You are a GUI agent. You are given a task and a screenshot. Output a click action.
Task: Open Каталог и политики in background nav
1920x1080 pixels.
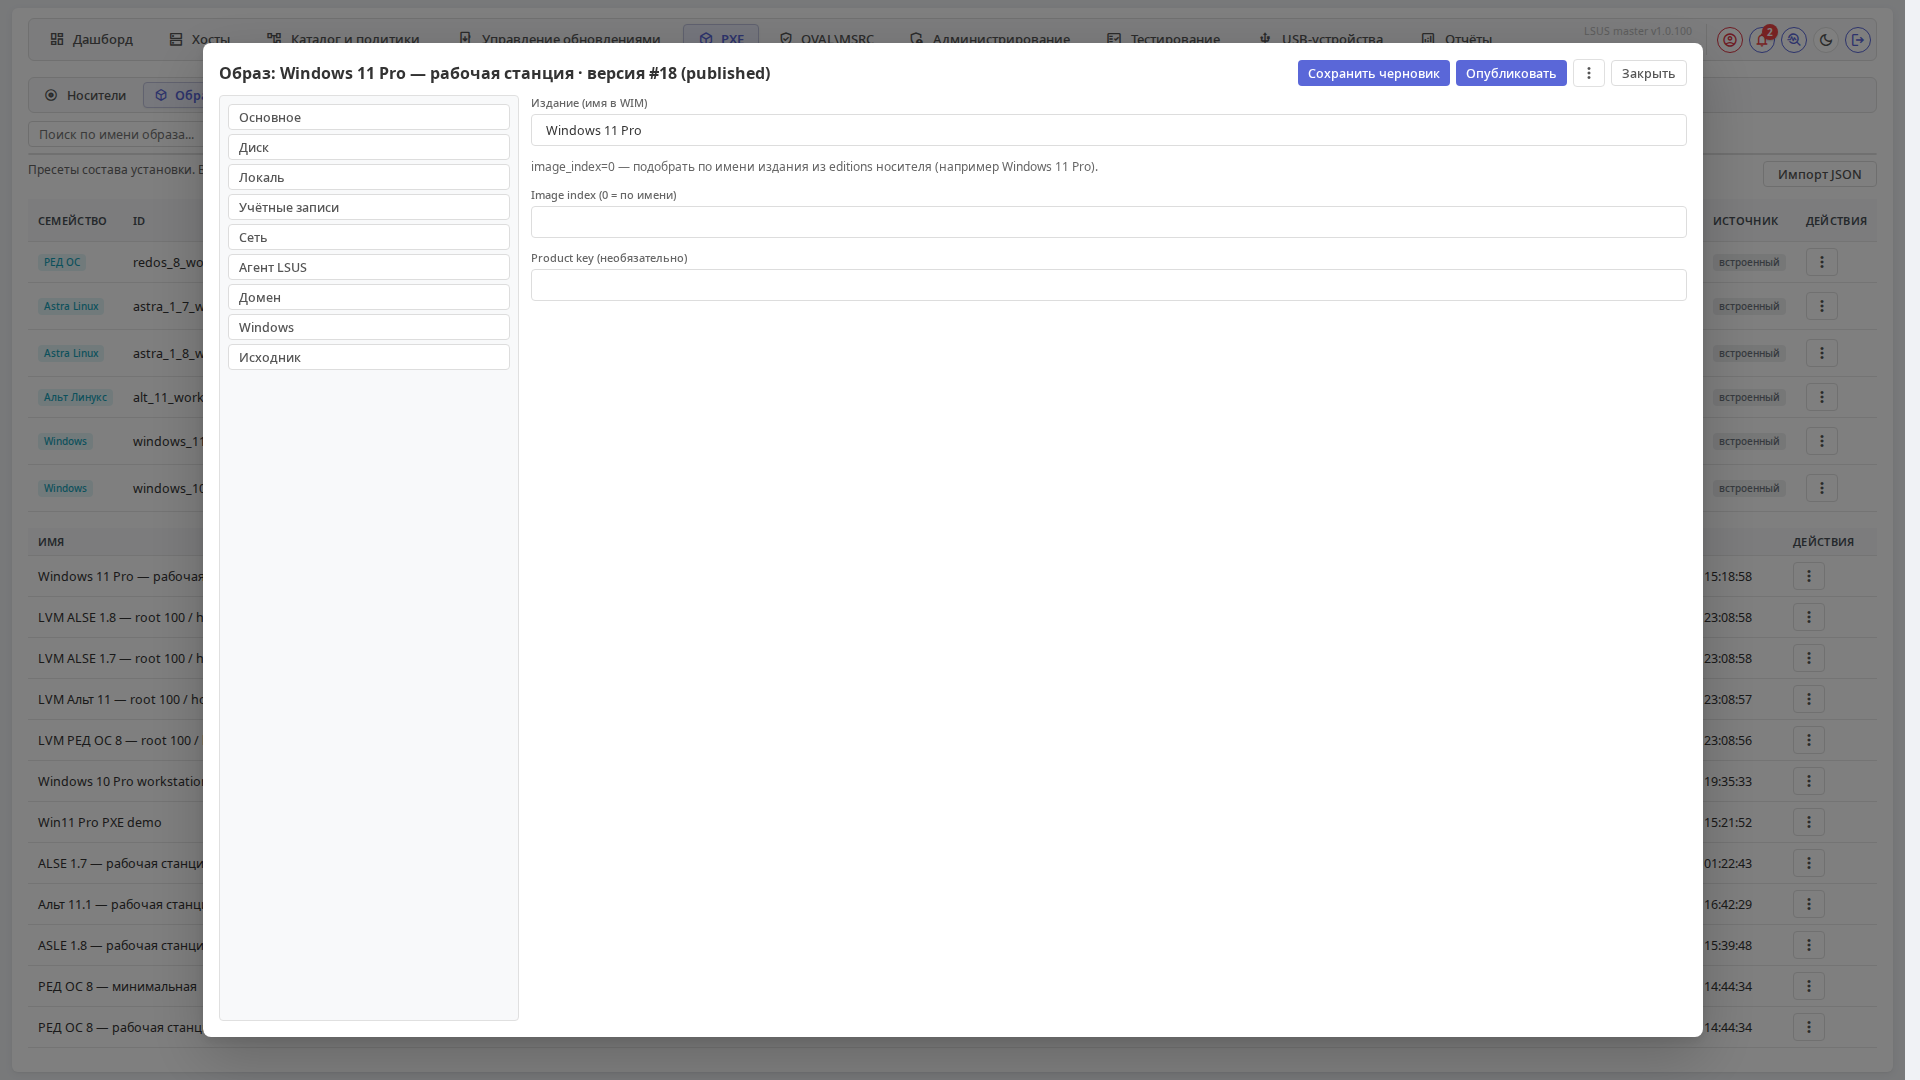[343, 39]
